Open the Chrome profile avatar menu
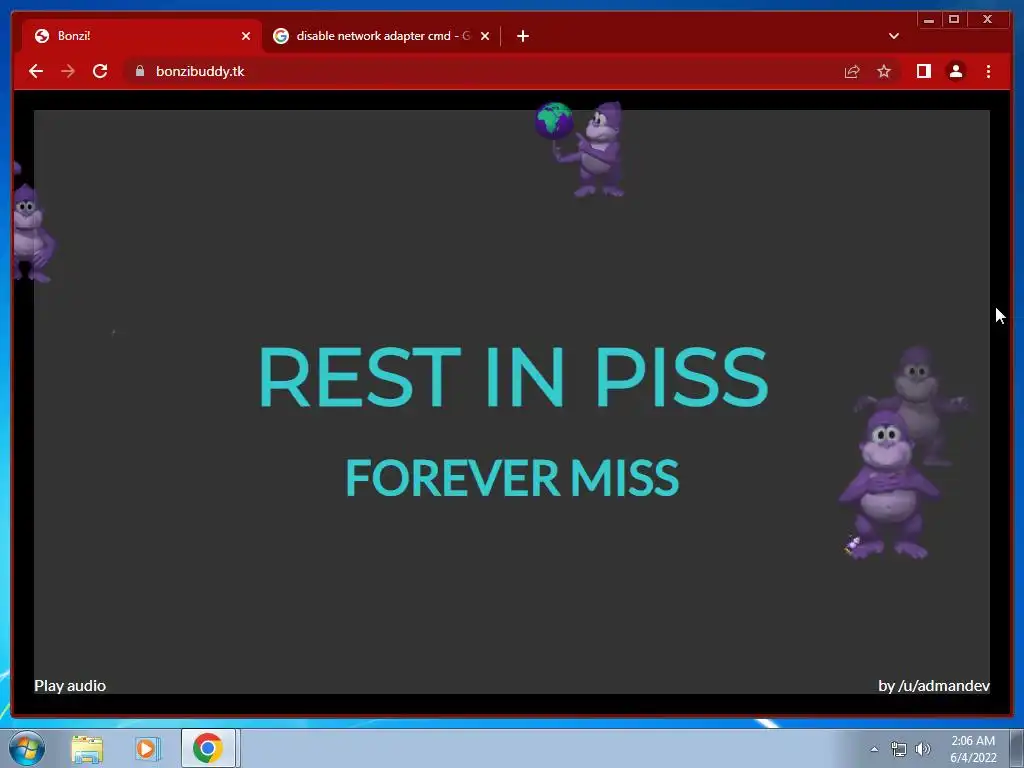This screenshot has height=768, width=1024. 955,71
